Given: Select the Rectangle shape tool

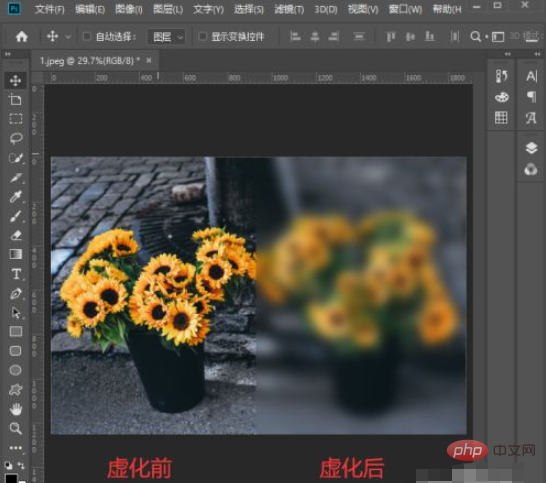Looking at the screenshot, I should pos(15,332).
